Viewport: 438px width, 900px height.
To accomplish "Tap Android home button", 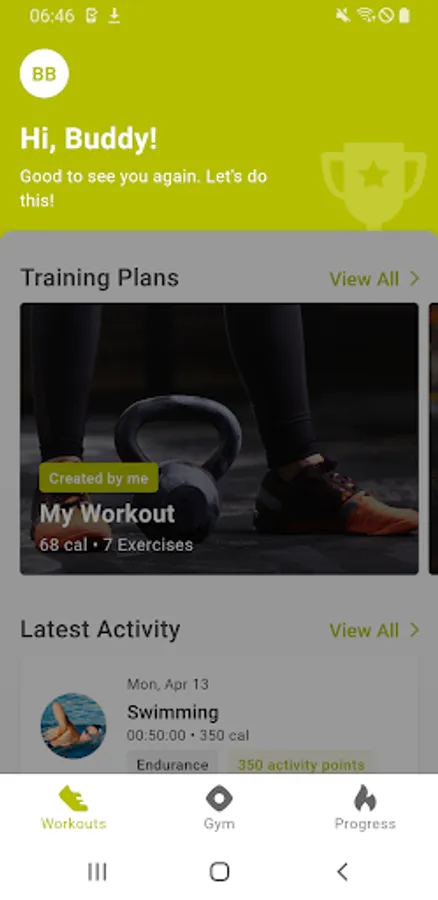I will tap(219, 872).
